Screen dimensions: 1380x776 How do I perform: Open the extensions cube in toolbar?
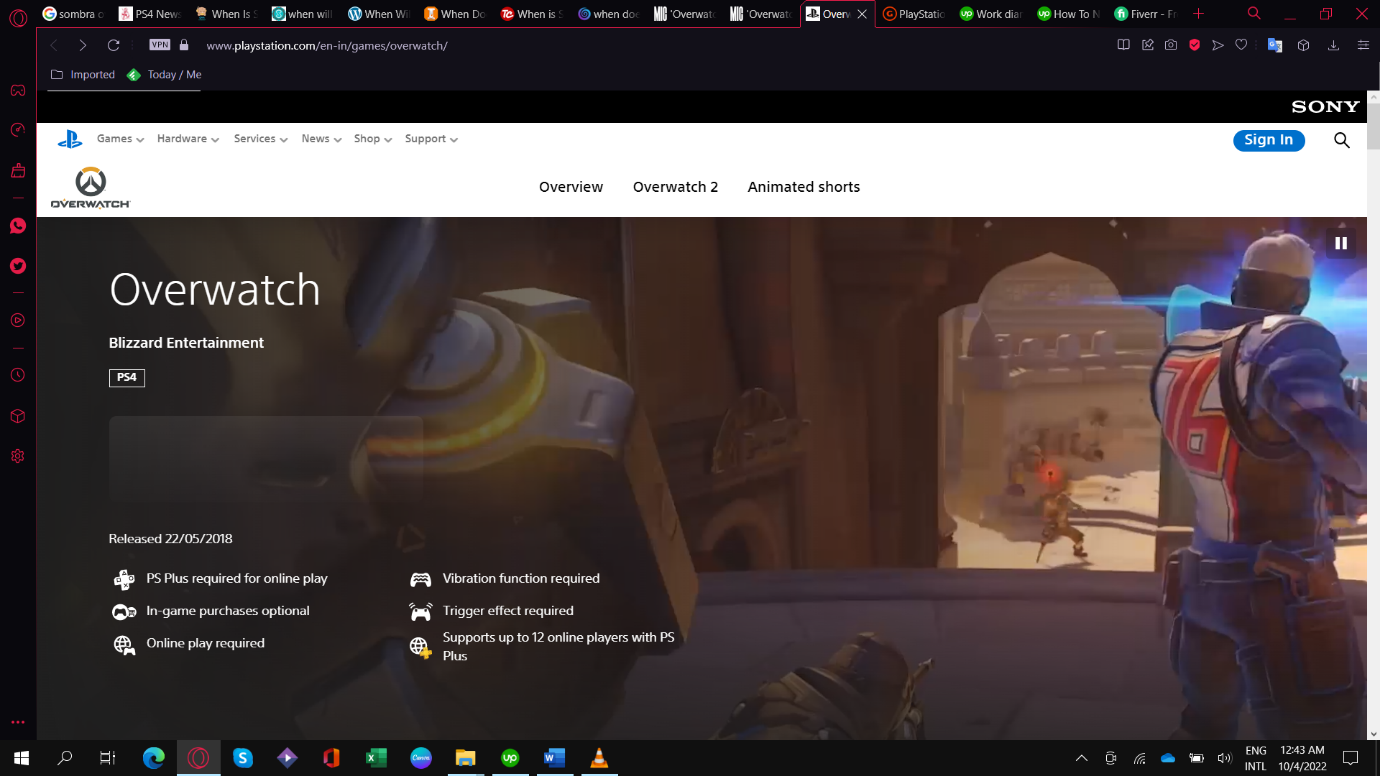[x=1303, y=45]
